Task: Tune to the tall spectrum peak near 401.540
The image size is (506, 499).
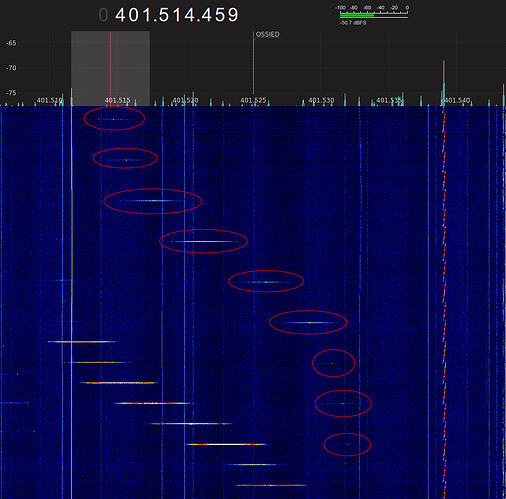Action: coord(444,82)
